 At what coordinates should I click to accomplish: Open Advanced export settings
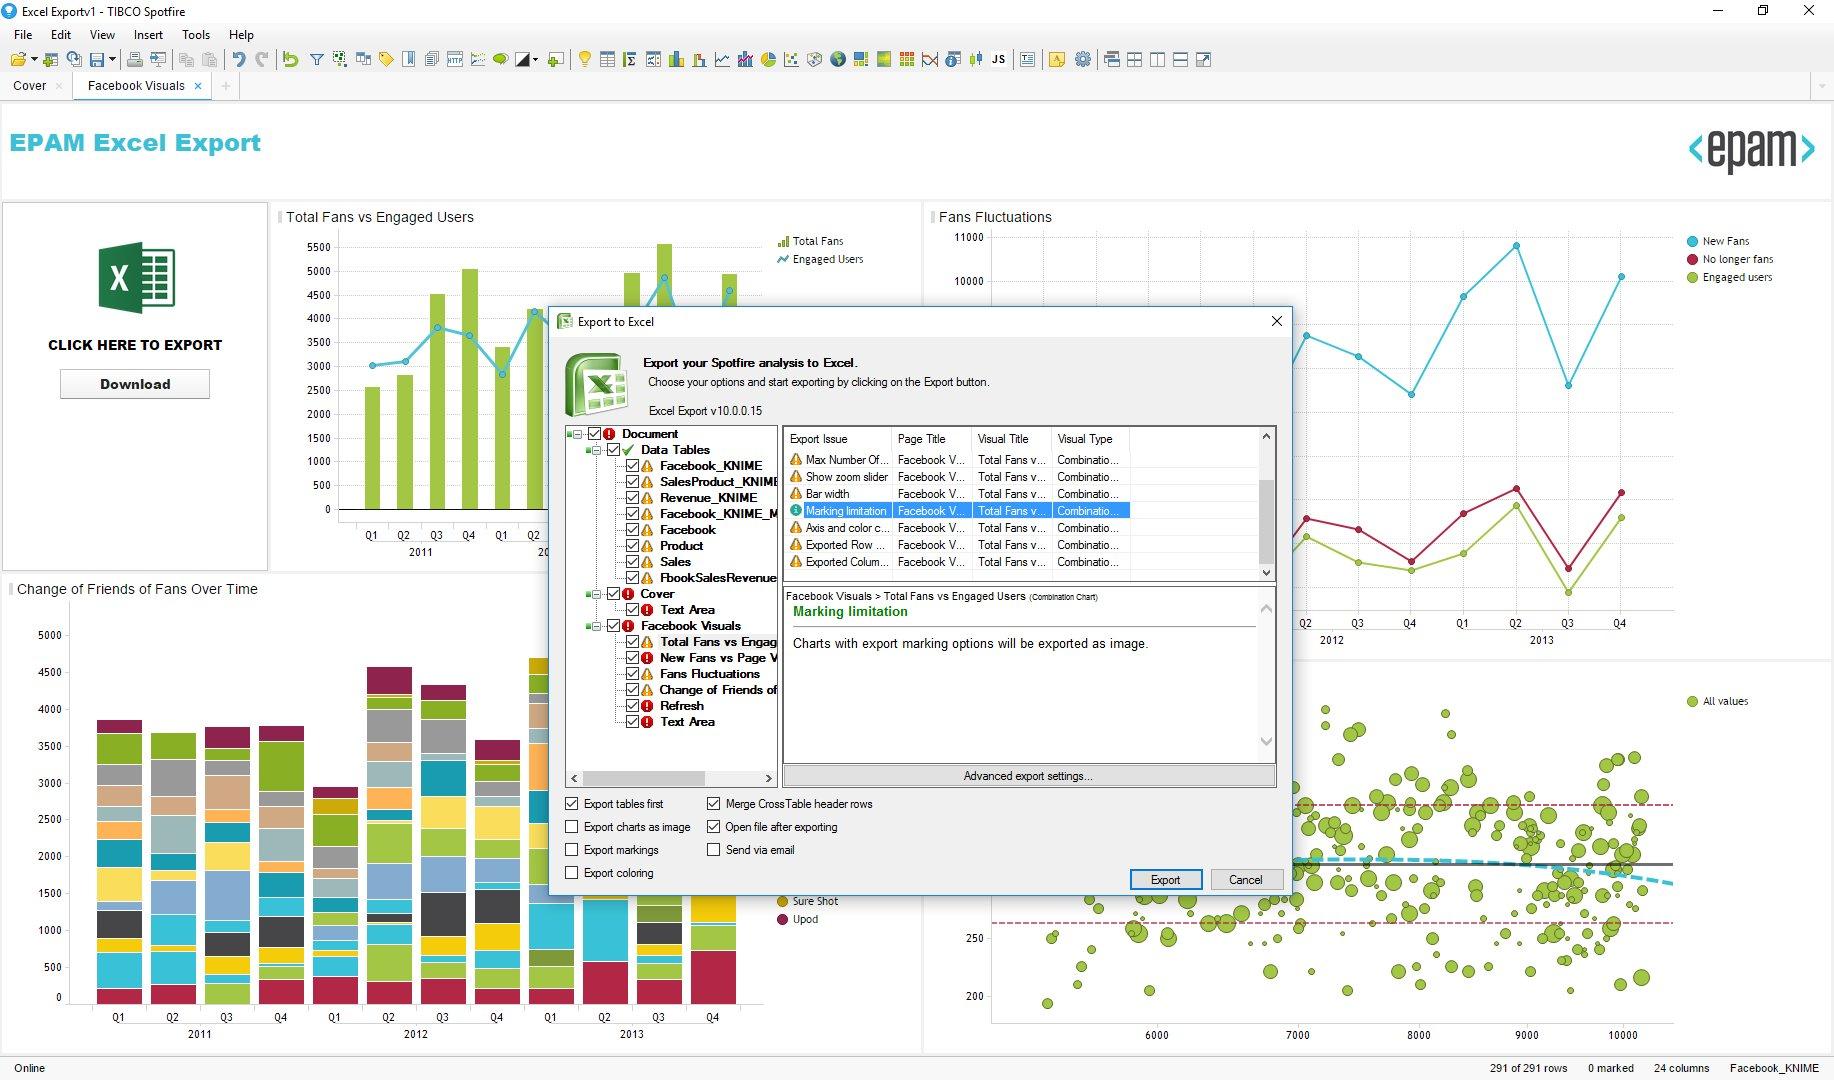[1028, 776]
